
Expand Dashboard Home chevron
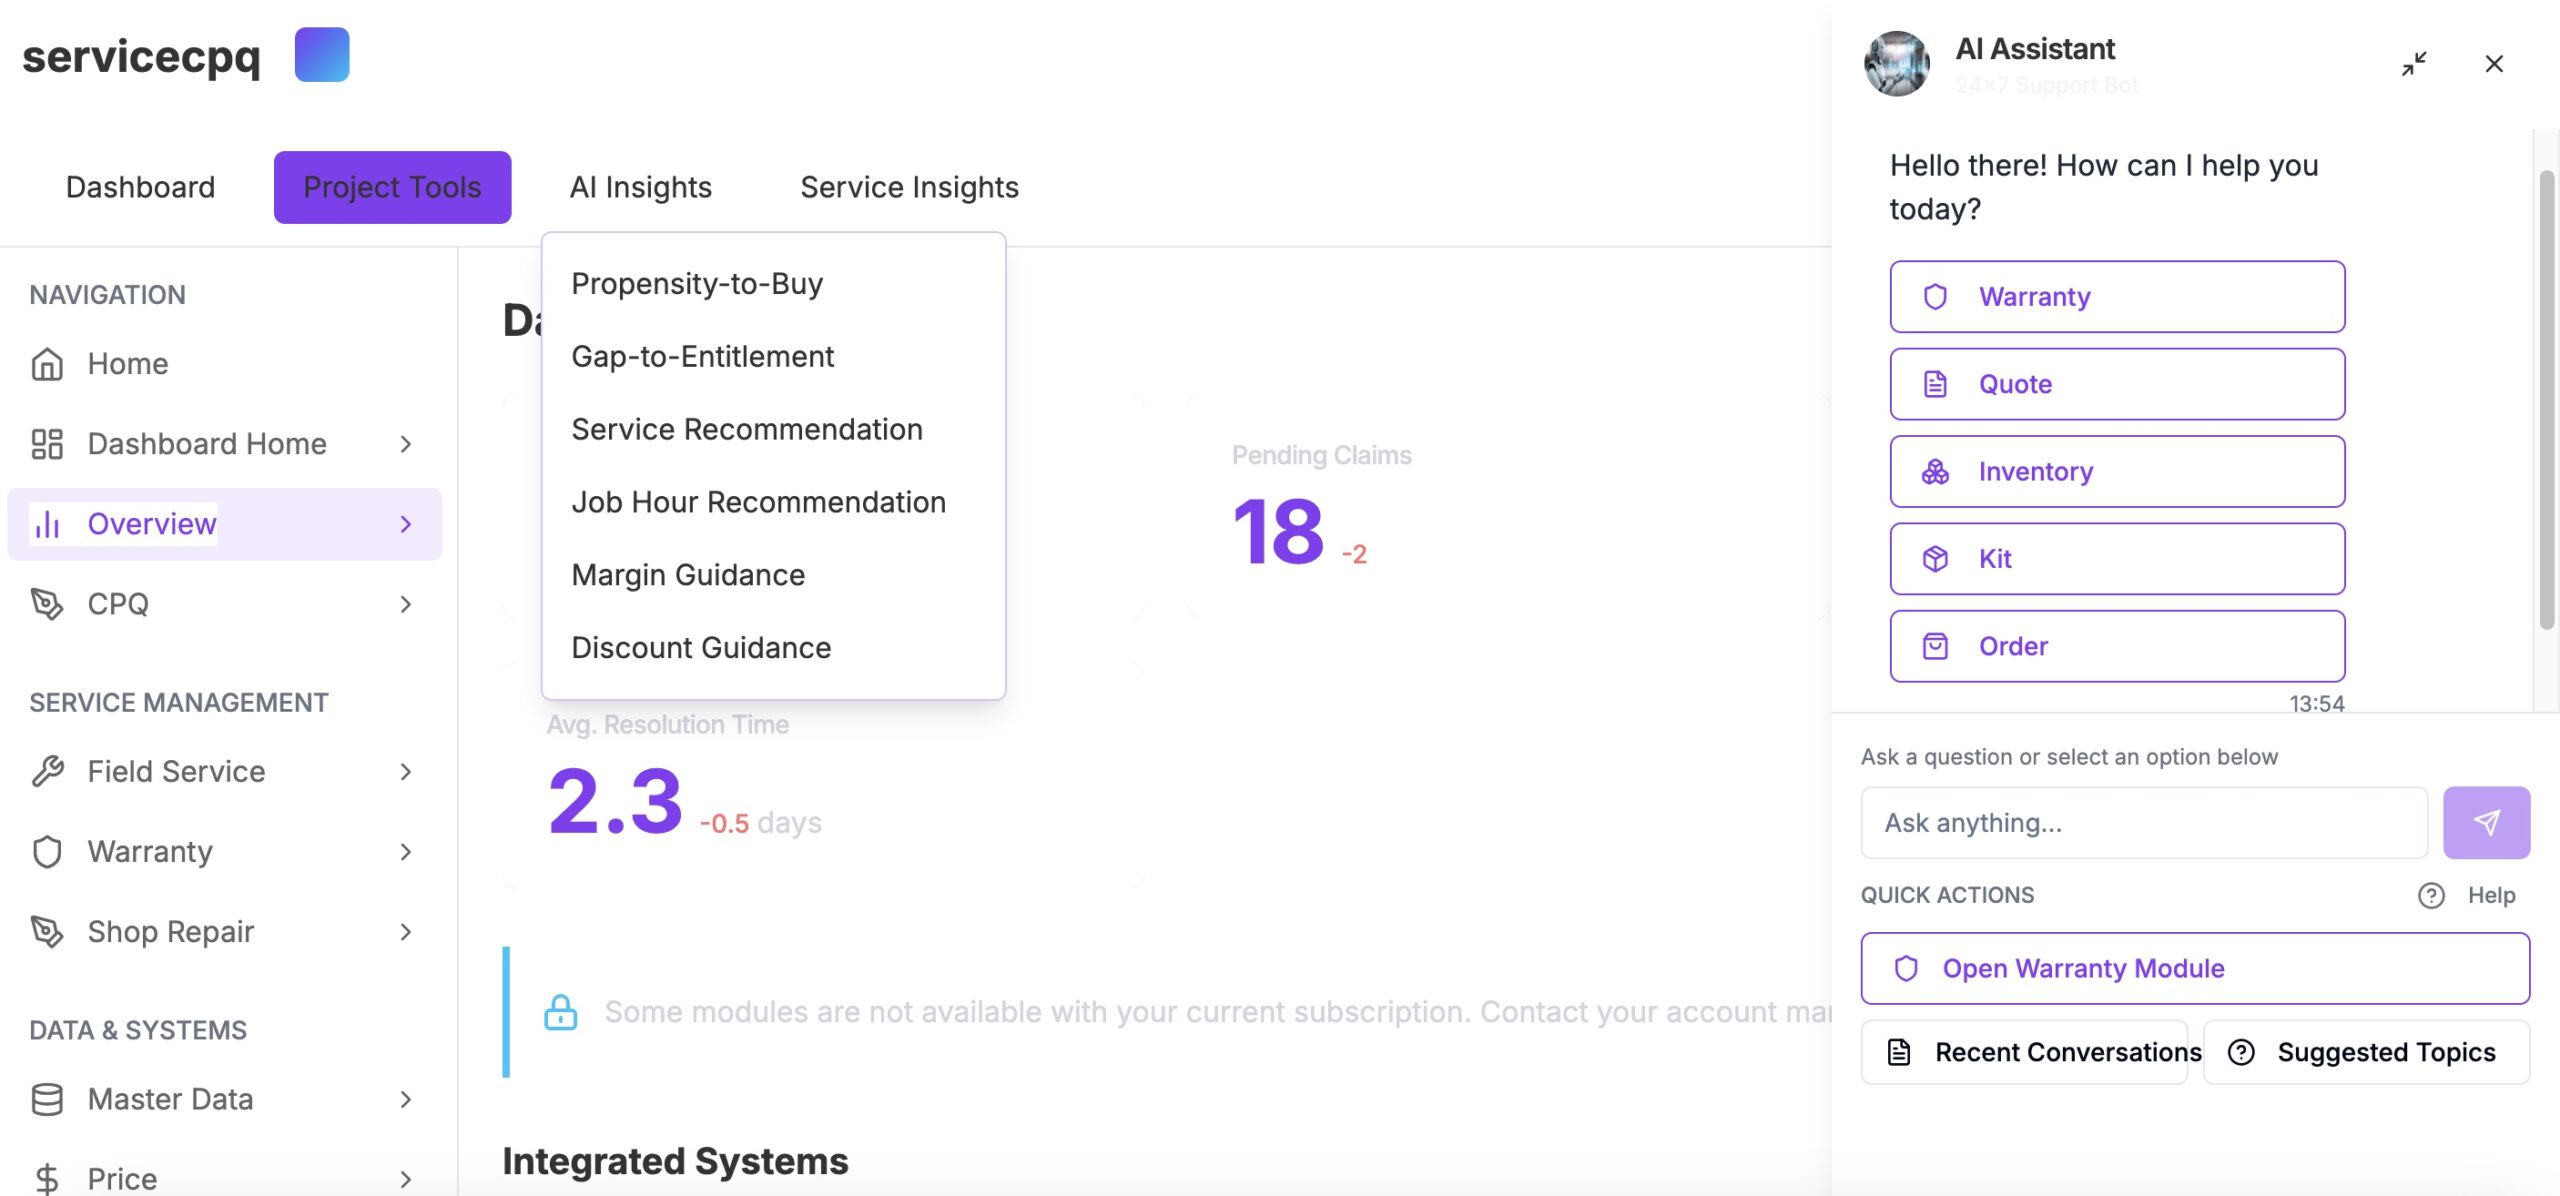point(405,444)
